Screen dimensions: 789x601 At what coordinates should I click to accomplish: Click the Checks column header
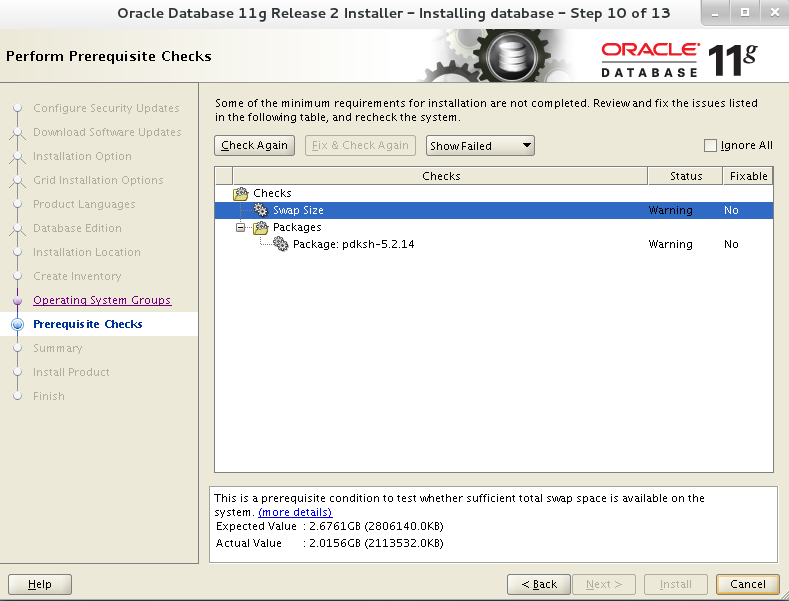[440, 176]
